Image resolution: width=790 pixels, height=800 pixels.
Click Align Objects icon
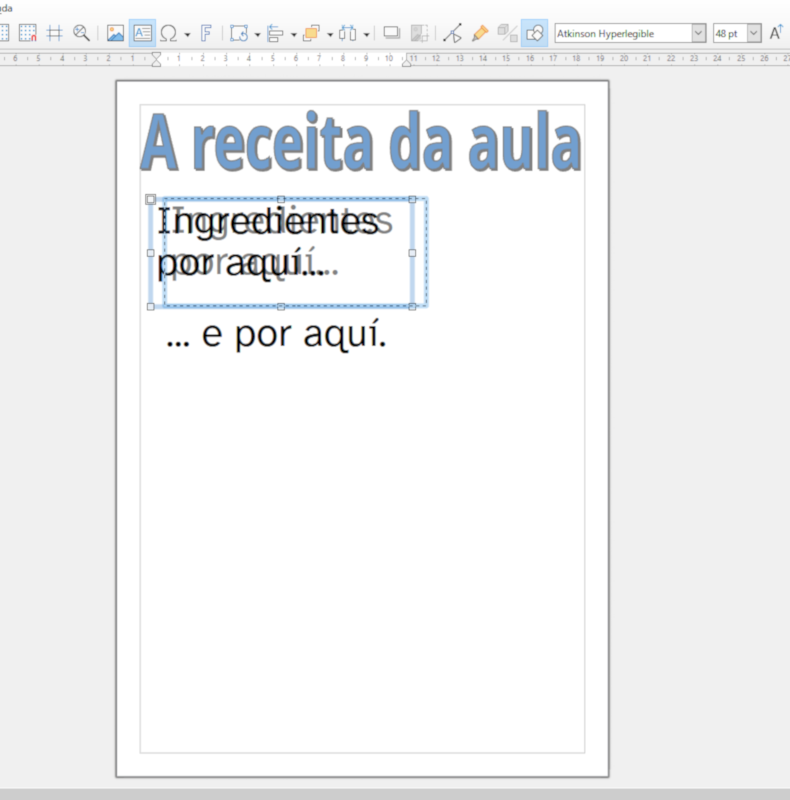coord(276,34)
